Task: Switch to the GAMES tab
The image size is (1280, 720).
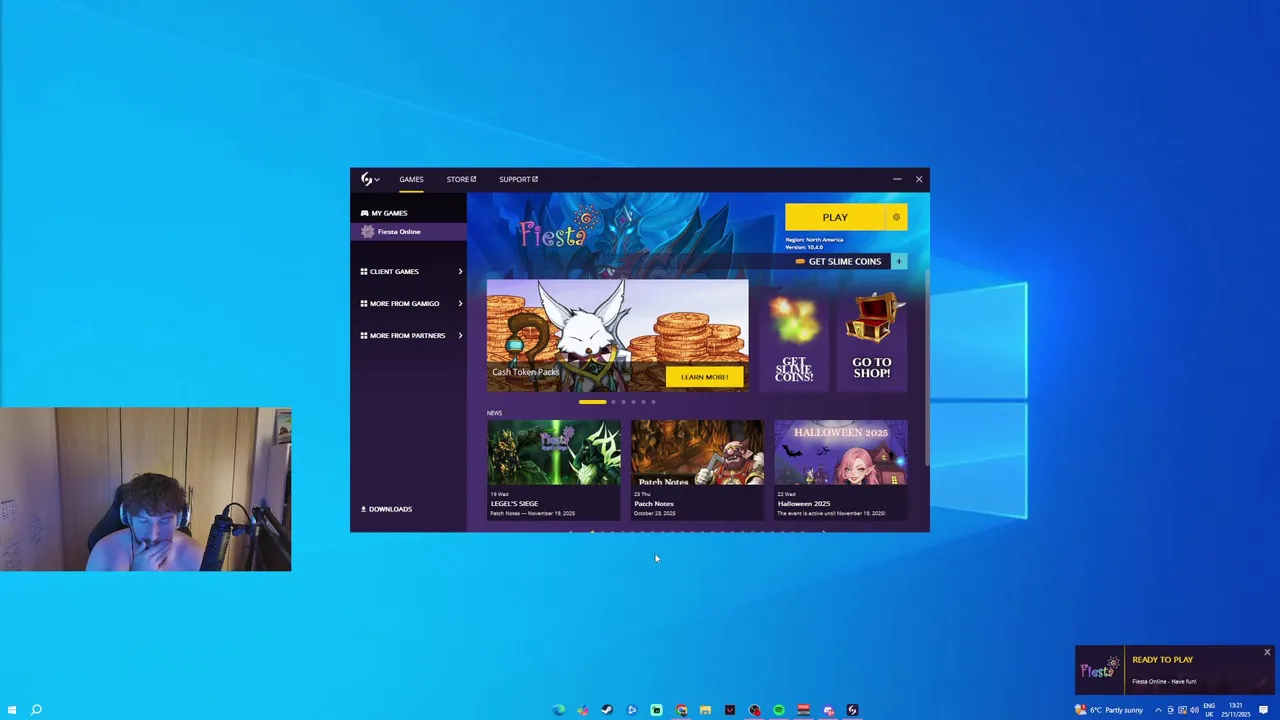Action: (x=411, y=179)
